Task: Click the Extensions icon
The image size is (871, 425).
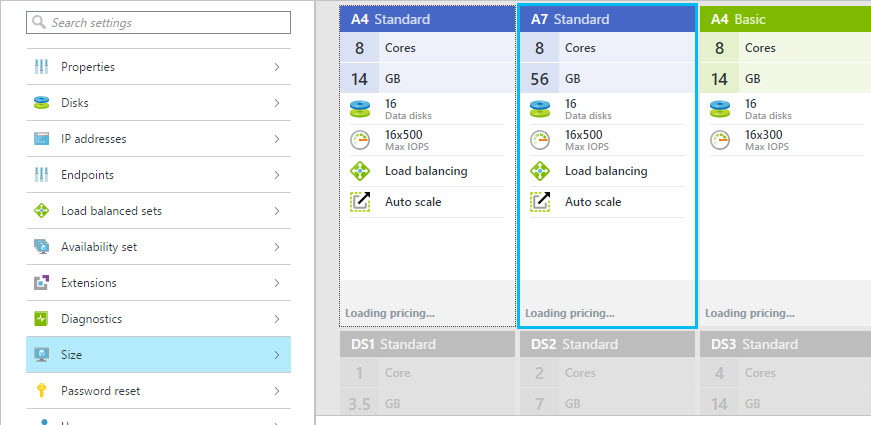Action: click(x=41, y=283)
